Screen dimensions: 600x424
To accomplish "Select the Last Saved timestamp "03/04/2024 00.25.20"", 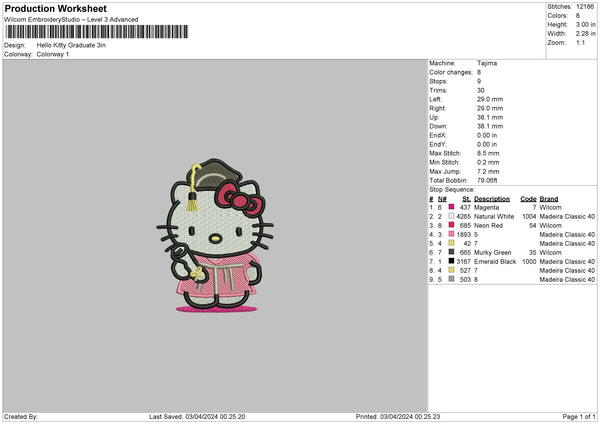I will 215,416.
